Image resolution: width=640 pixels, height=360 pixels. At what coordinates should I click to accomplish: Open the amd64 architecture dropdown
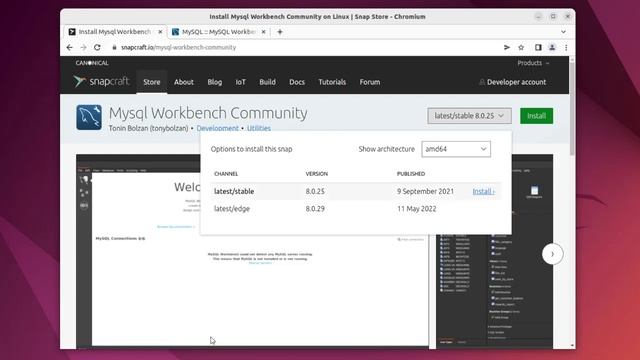pos(456,149)
